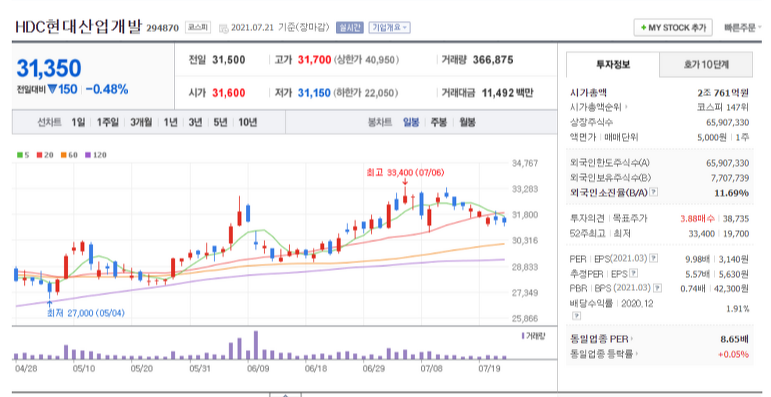Click the help icon beside PER EPS(2021.03)
The image size is (771, 397).
click(x=653, y=258)
